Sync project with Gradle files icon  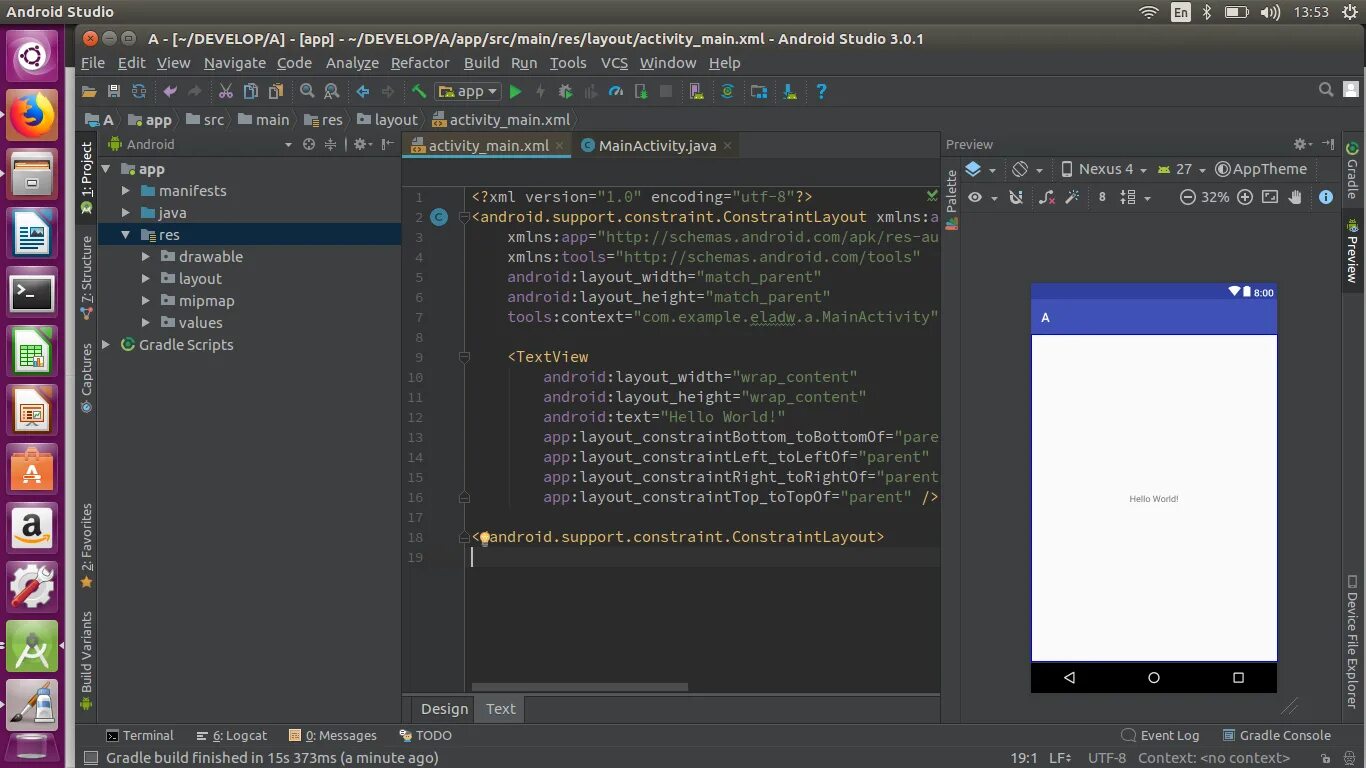727,91
